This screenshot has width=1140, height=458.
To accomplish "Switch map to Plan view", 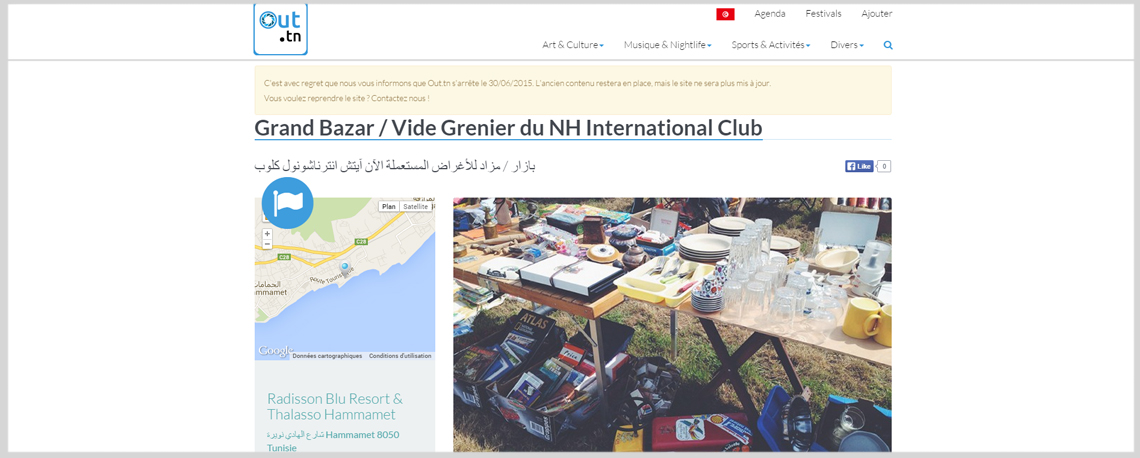I will [x=389, y=206].
